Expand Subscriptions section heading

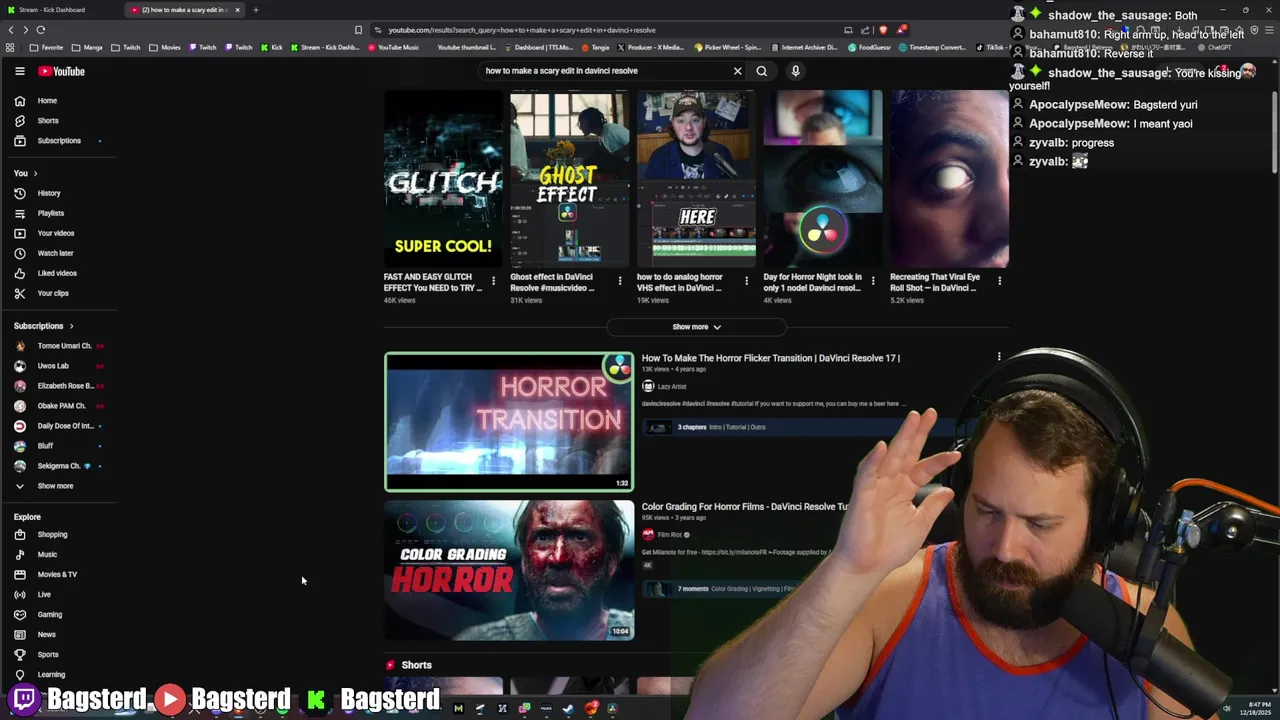[x=44, y=326]
